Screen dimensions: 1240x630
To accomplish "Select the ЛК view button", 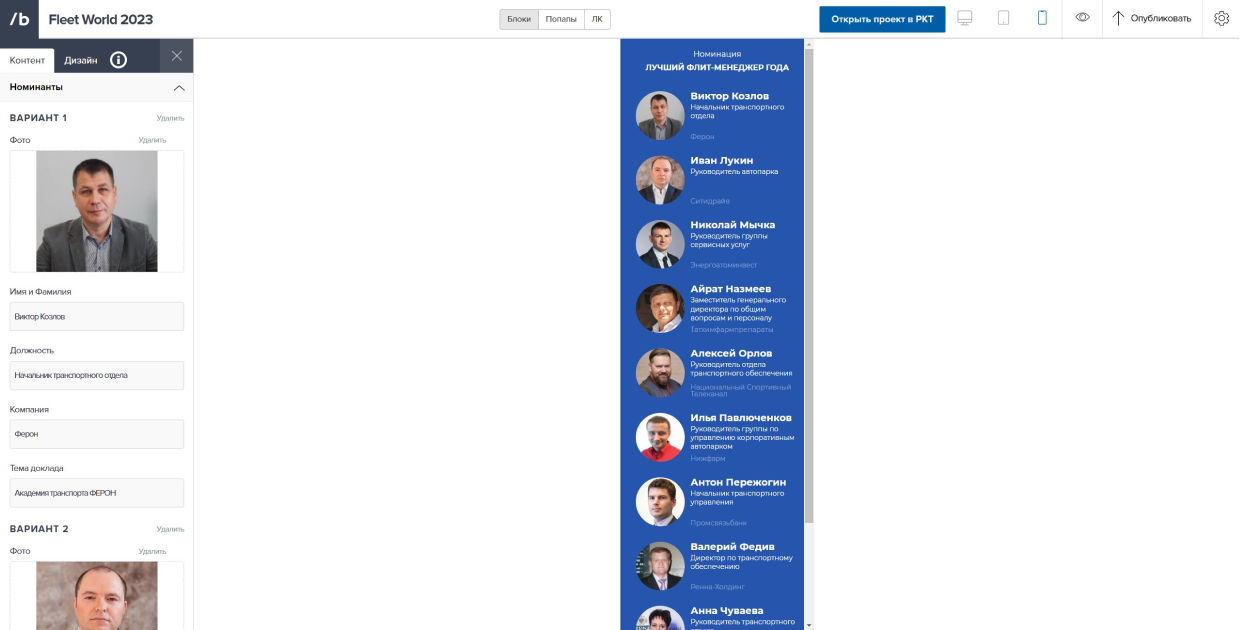I will coord(597,19).
